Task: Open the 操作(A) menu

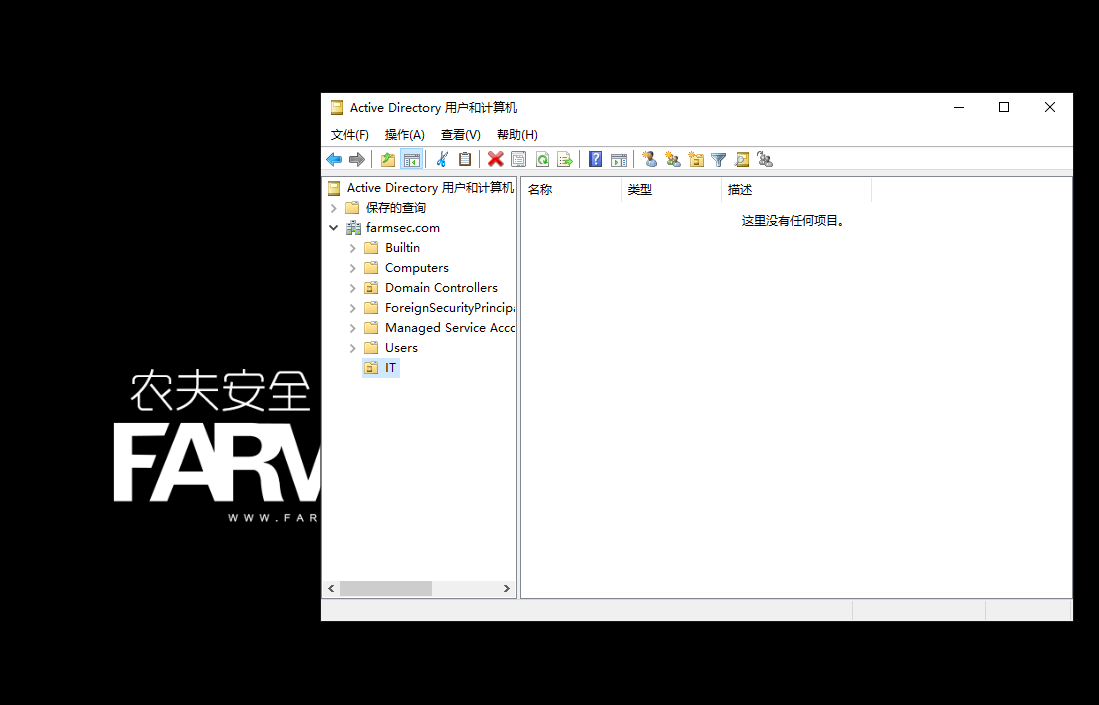Action: pos(404,134)
